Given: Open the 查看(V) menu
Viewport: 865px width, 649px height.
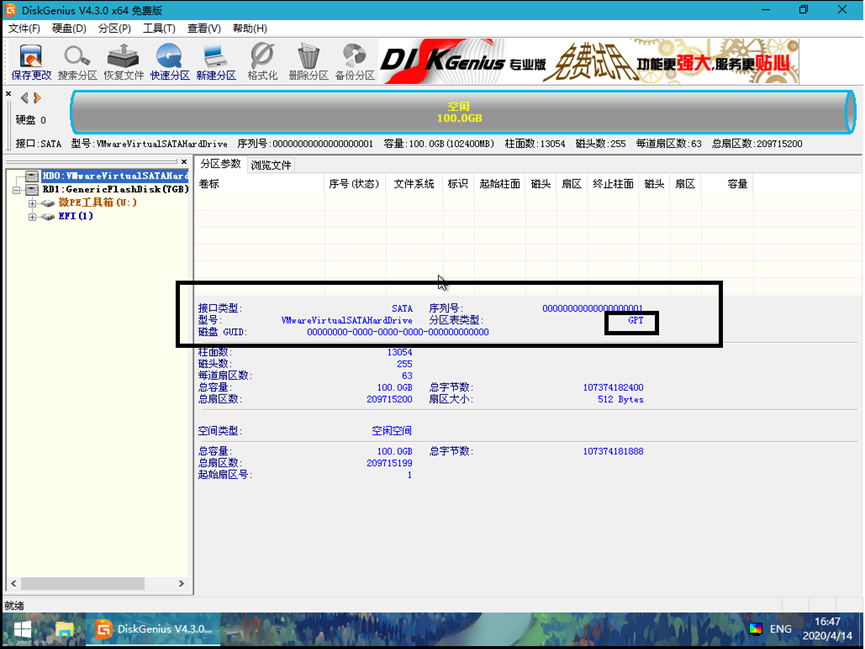Looking at the screenshot, I should 204,28.
